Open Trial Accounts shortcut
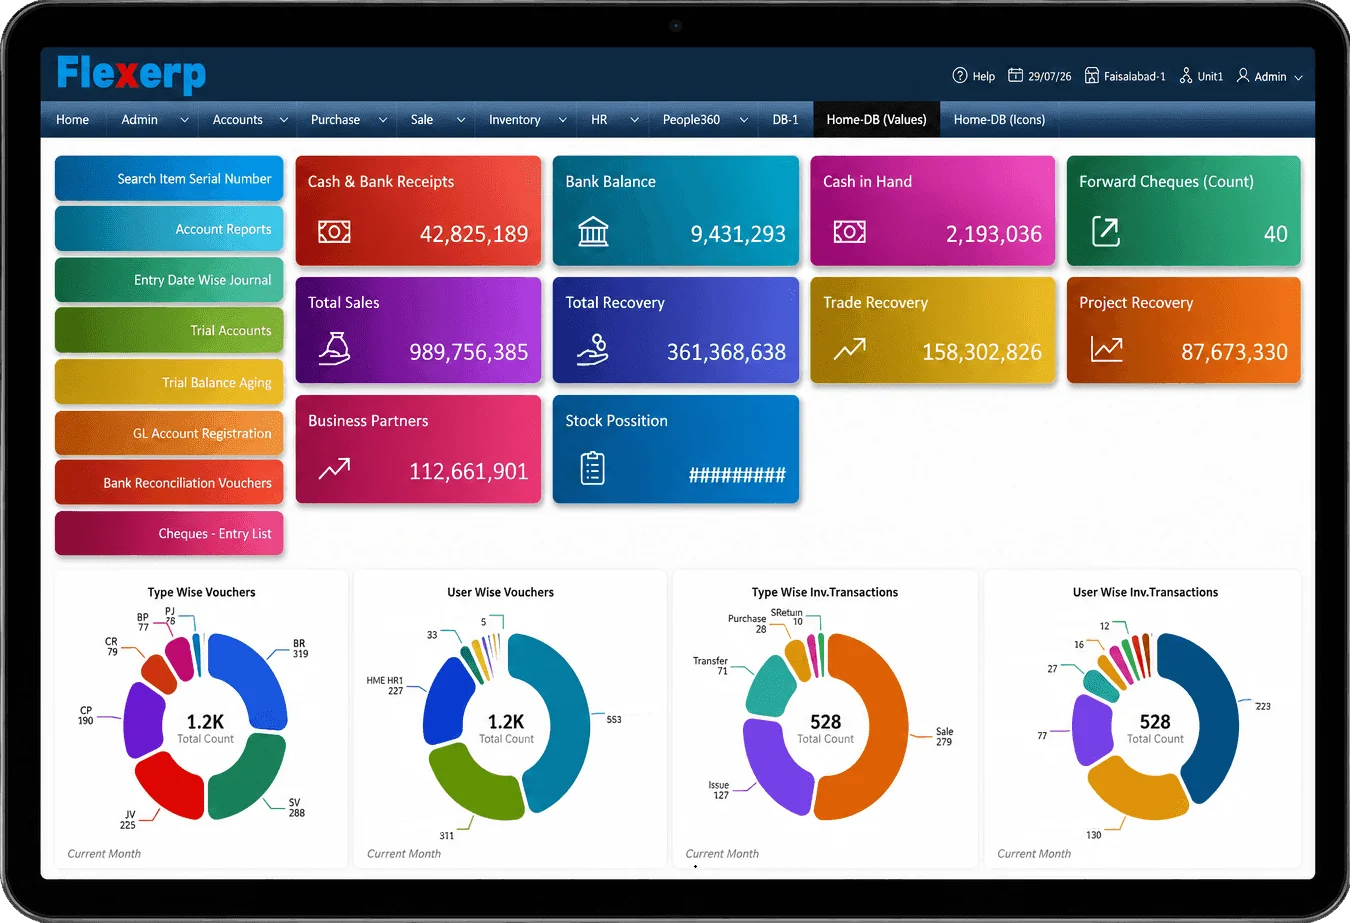The width and height of the screenshot is (1352, 923). [x=169, y=331]
